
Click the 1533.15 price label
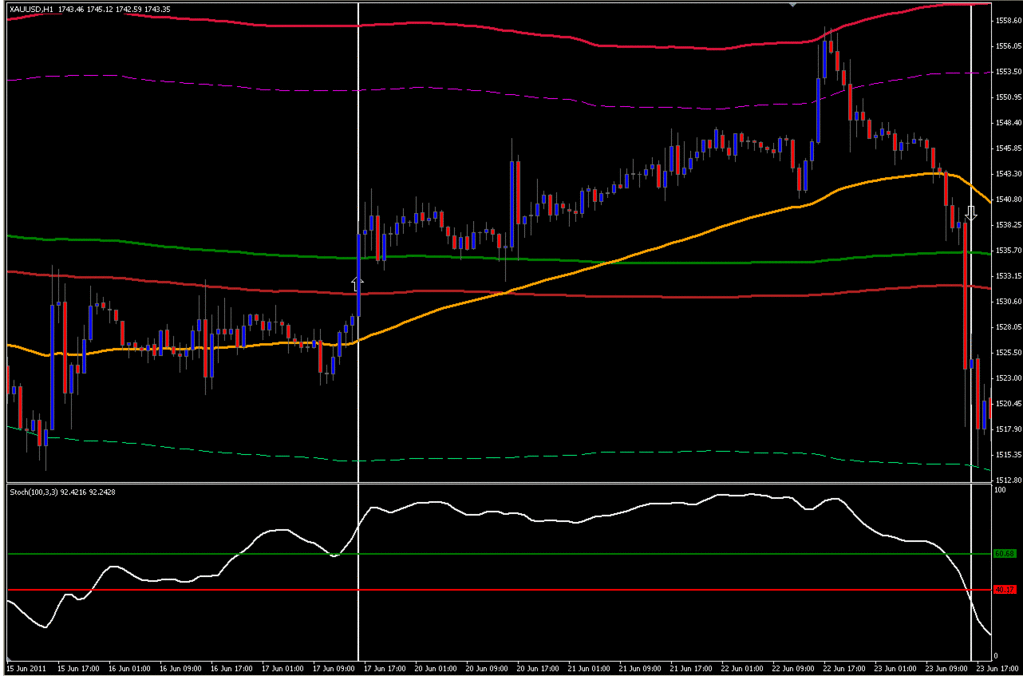[1007, 276]
